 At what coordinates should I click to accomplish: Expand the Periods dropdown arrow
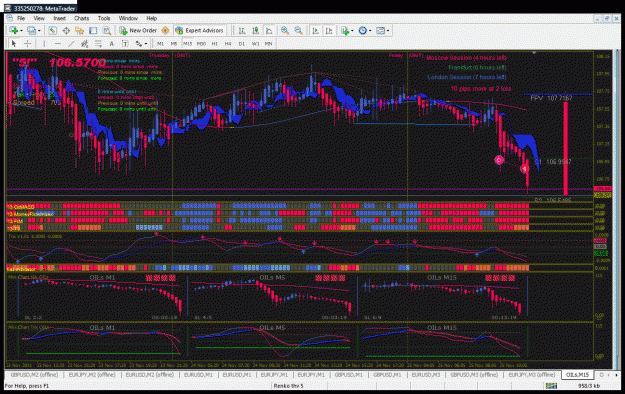pyautogui.click(x=370, y=31)
